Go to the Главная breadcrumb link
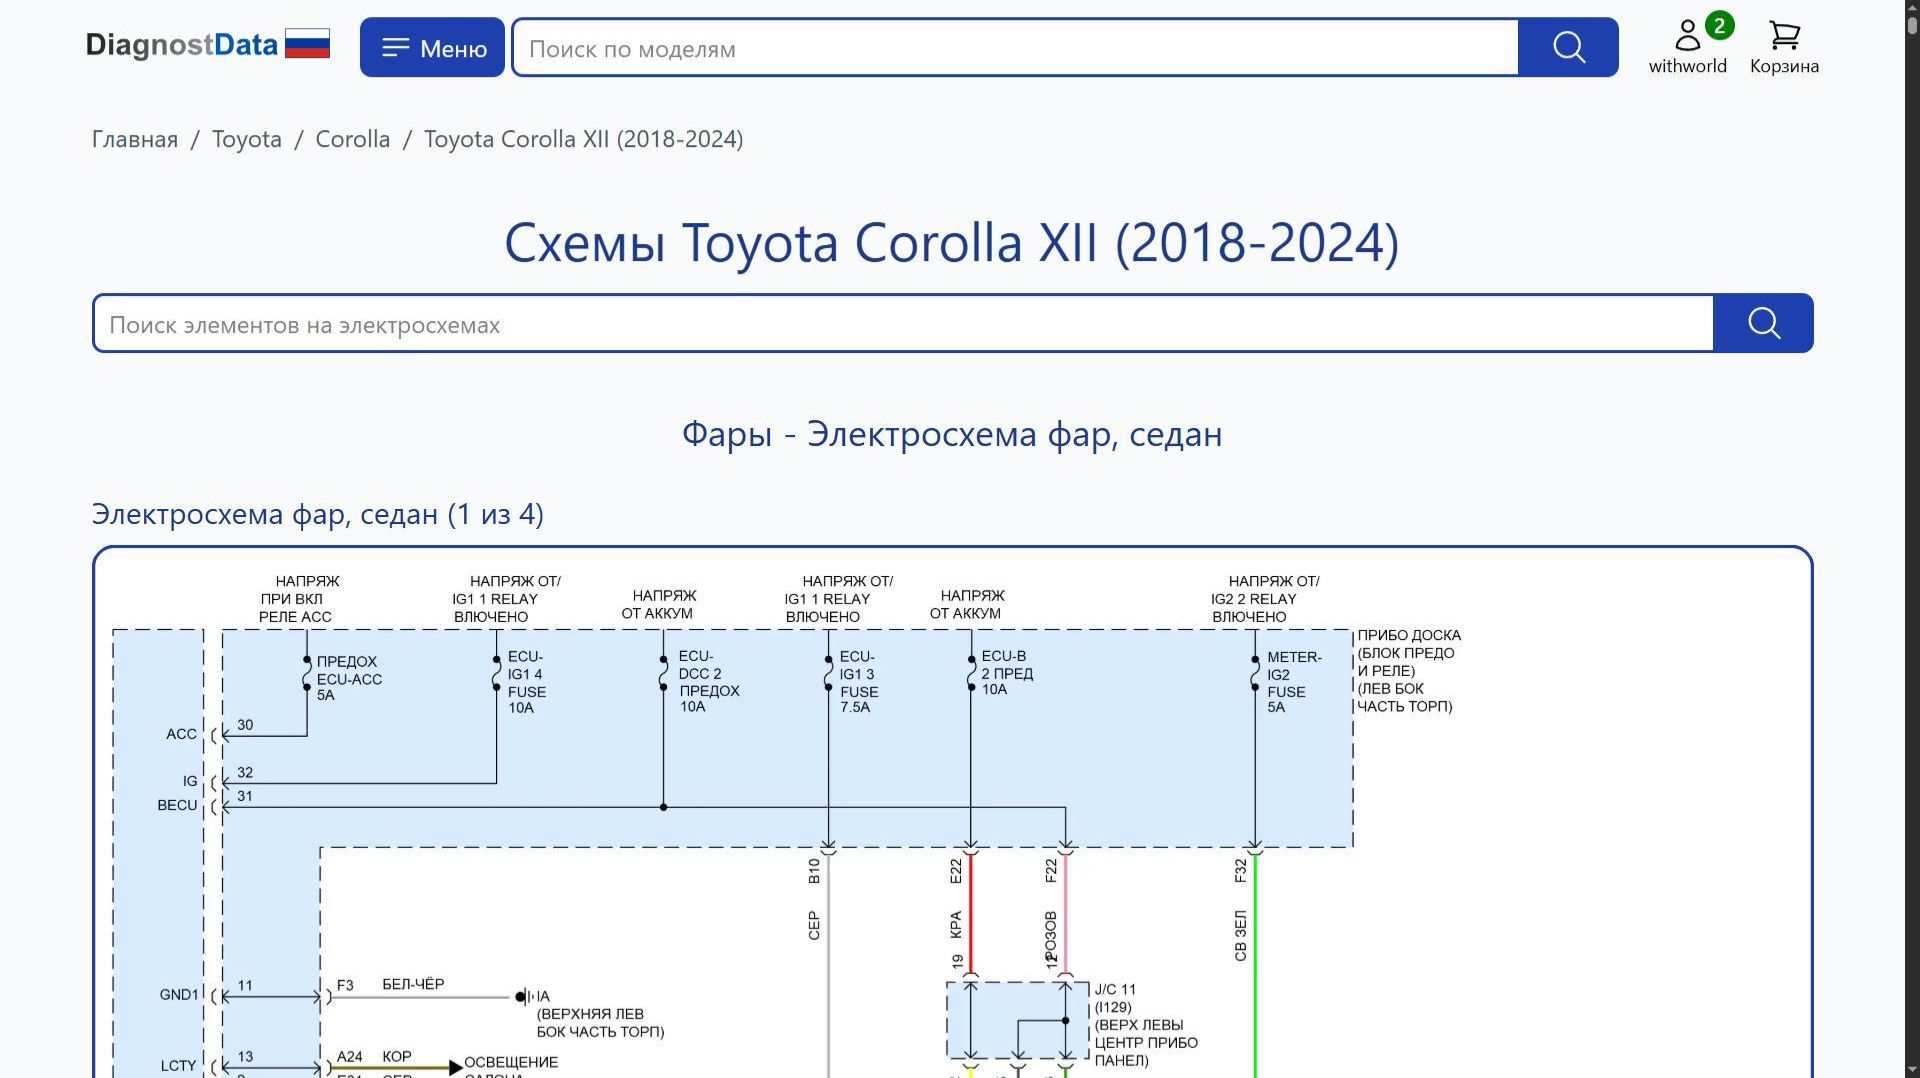This screenshot has height=1078, width=1920. [135, 139]
